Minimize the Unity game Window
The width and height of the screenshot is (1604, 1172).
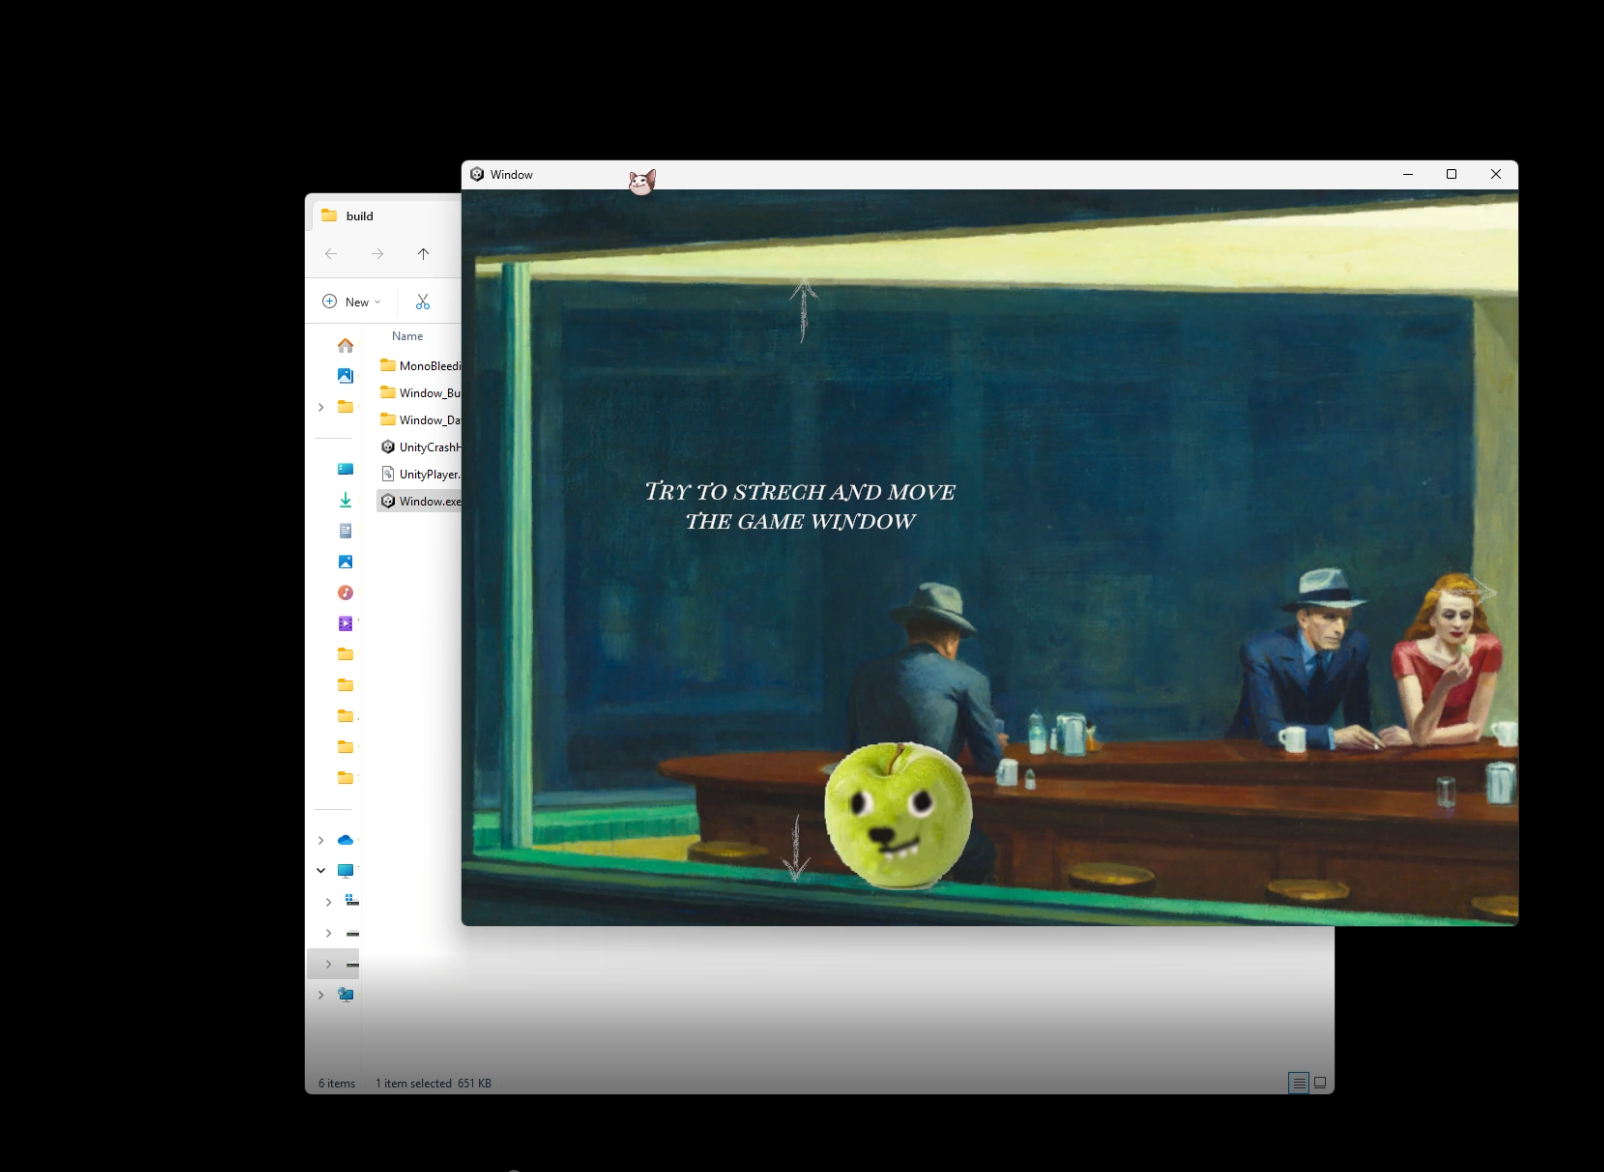tap(1408, 174)
